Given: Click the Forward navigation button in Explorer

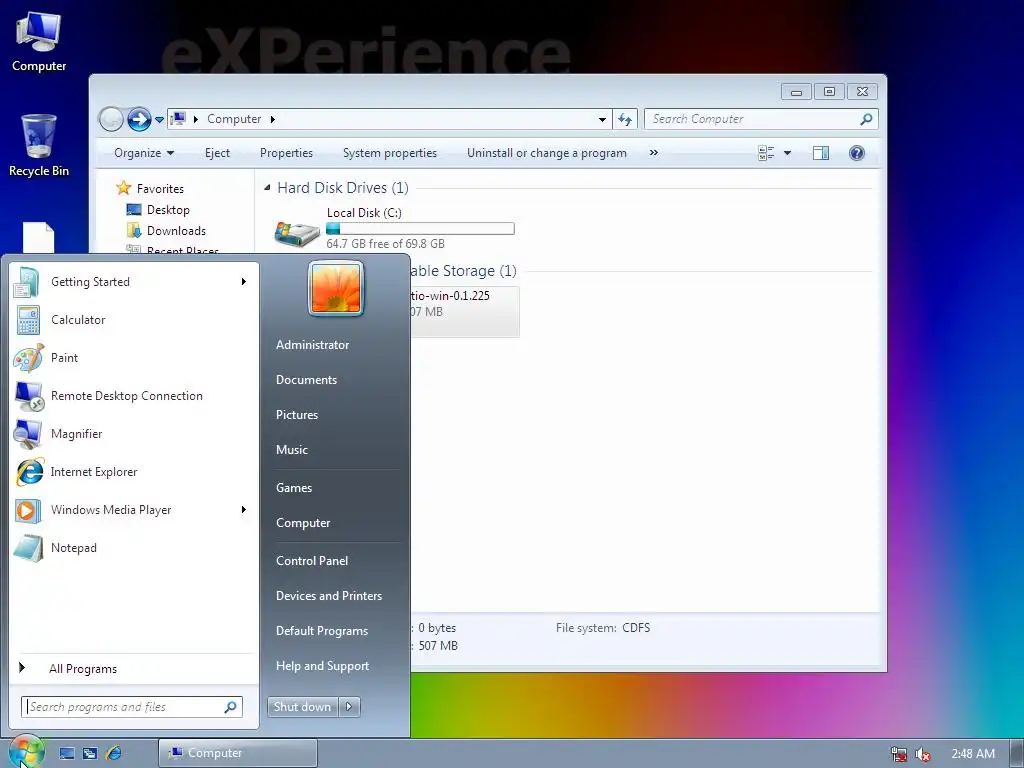Looking at the screenshot, I should (138, 119).
